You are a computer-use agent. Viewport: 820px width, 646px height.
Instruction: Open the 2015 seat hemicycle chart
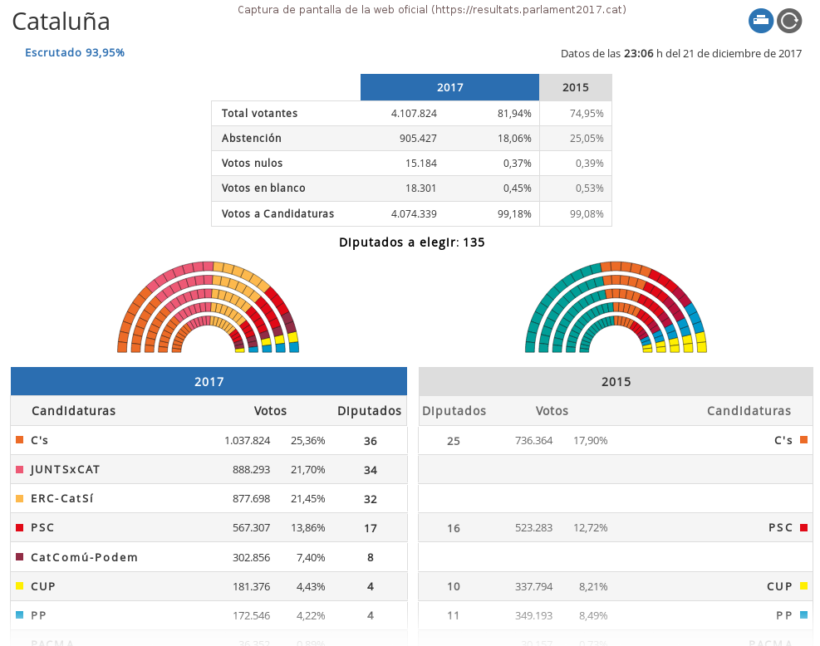tap(616, 307)
